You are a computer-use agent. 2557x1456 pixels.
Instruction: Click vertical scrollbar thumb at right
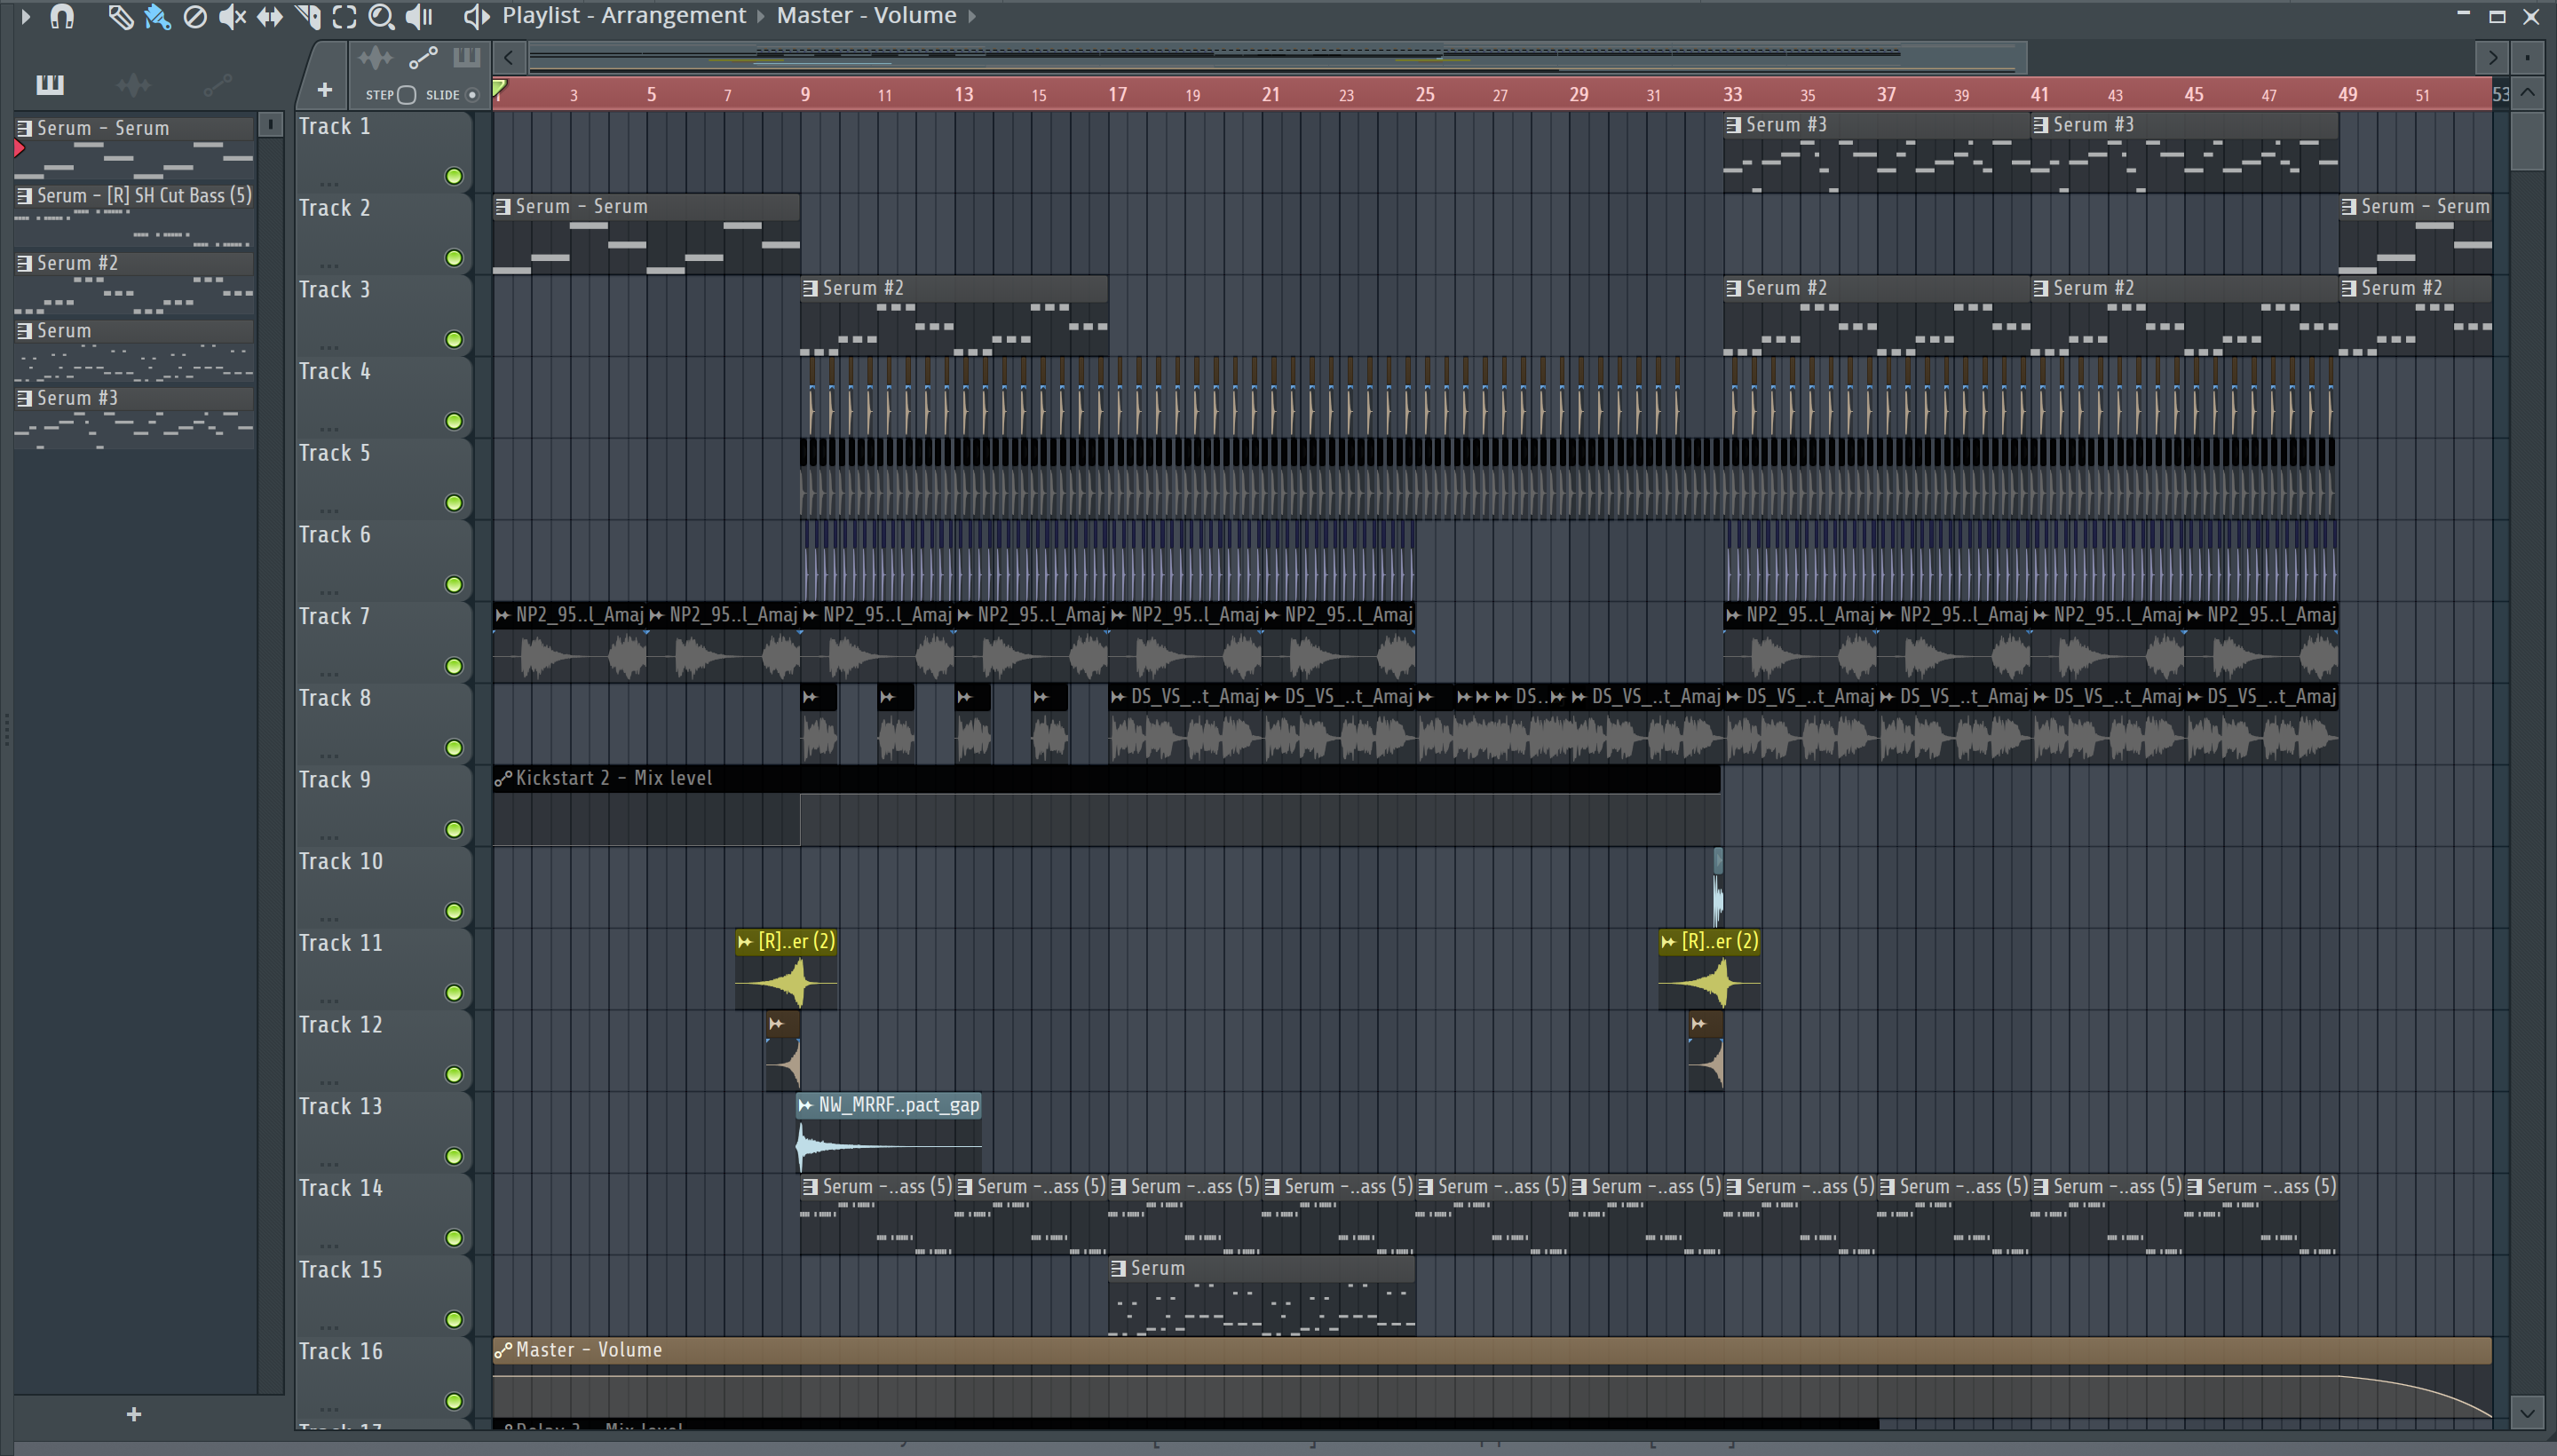[x=2527, y=141]
